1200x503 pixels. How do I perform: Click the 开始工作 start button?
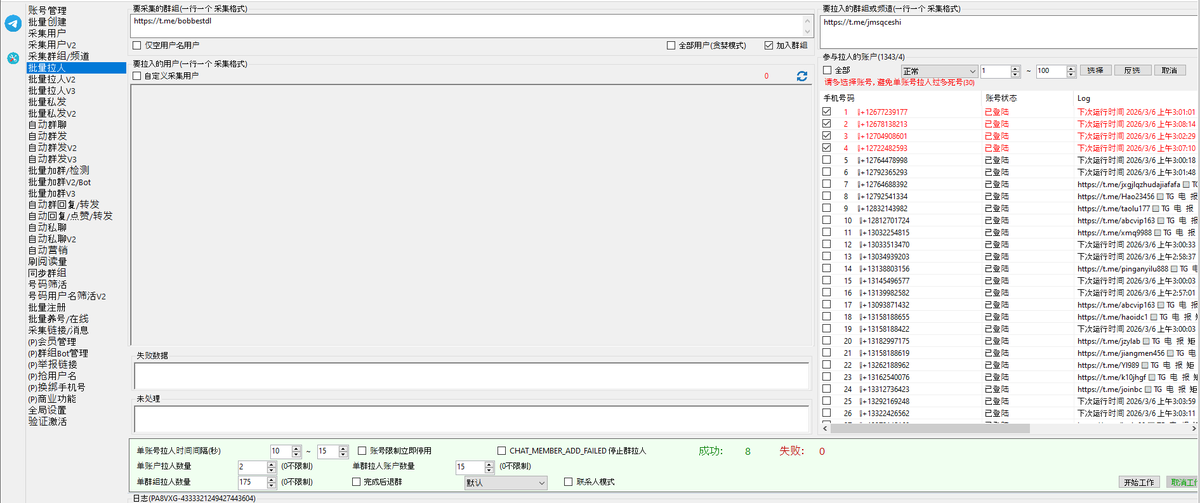click(x=1138, y=482)
